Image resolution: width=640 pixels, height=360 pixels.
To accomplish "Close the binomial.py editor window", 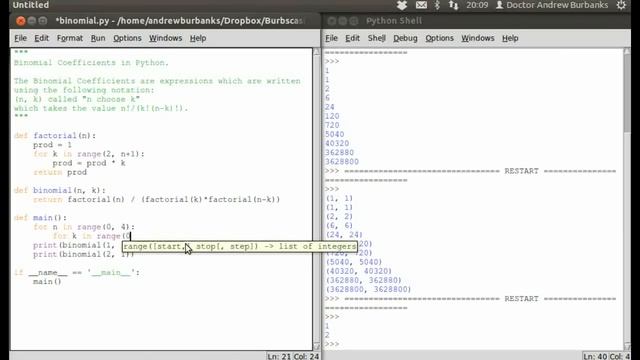I will coord(20,20).
